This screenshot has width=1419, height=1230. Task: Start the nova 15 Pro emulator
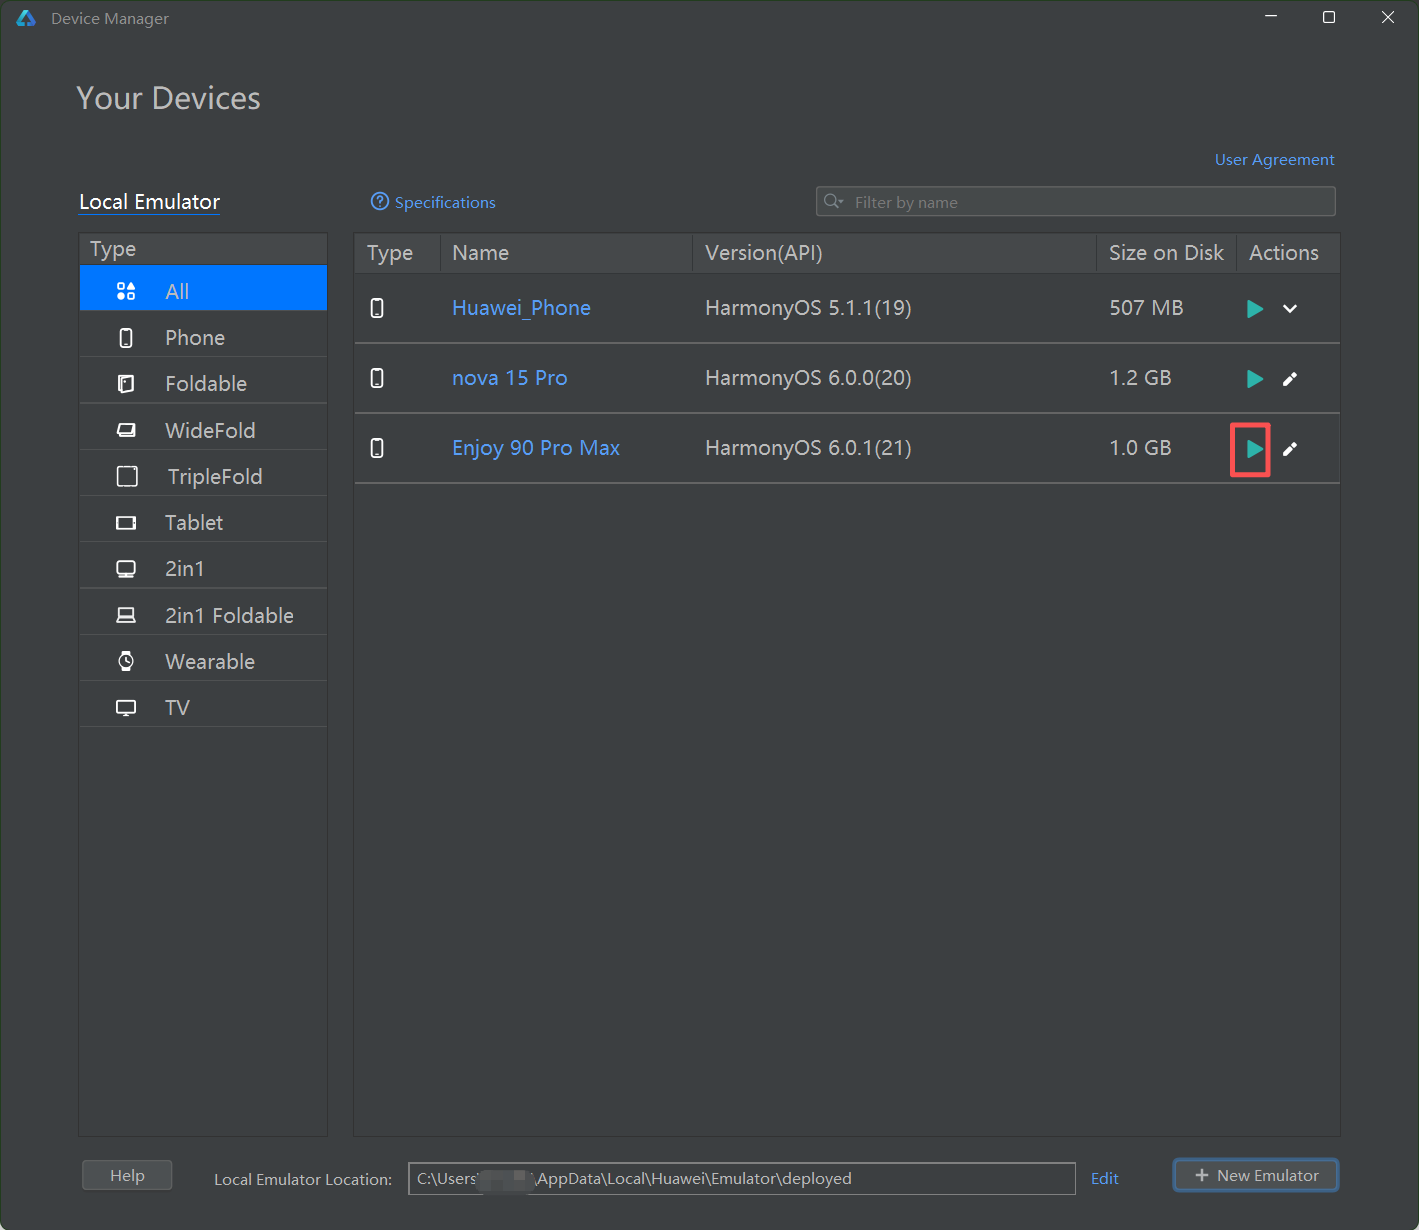pyautogui.click(x=1254, y=379)
